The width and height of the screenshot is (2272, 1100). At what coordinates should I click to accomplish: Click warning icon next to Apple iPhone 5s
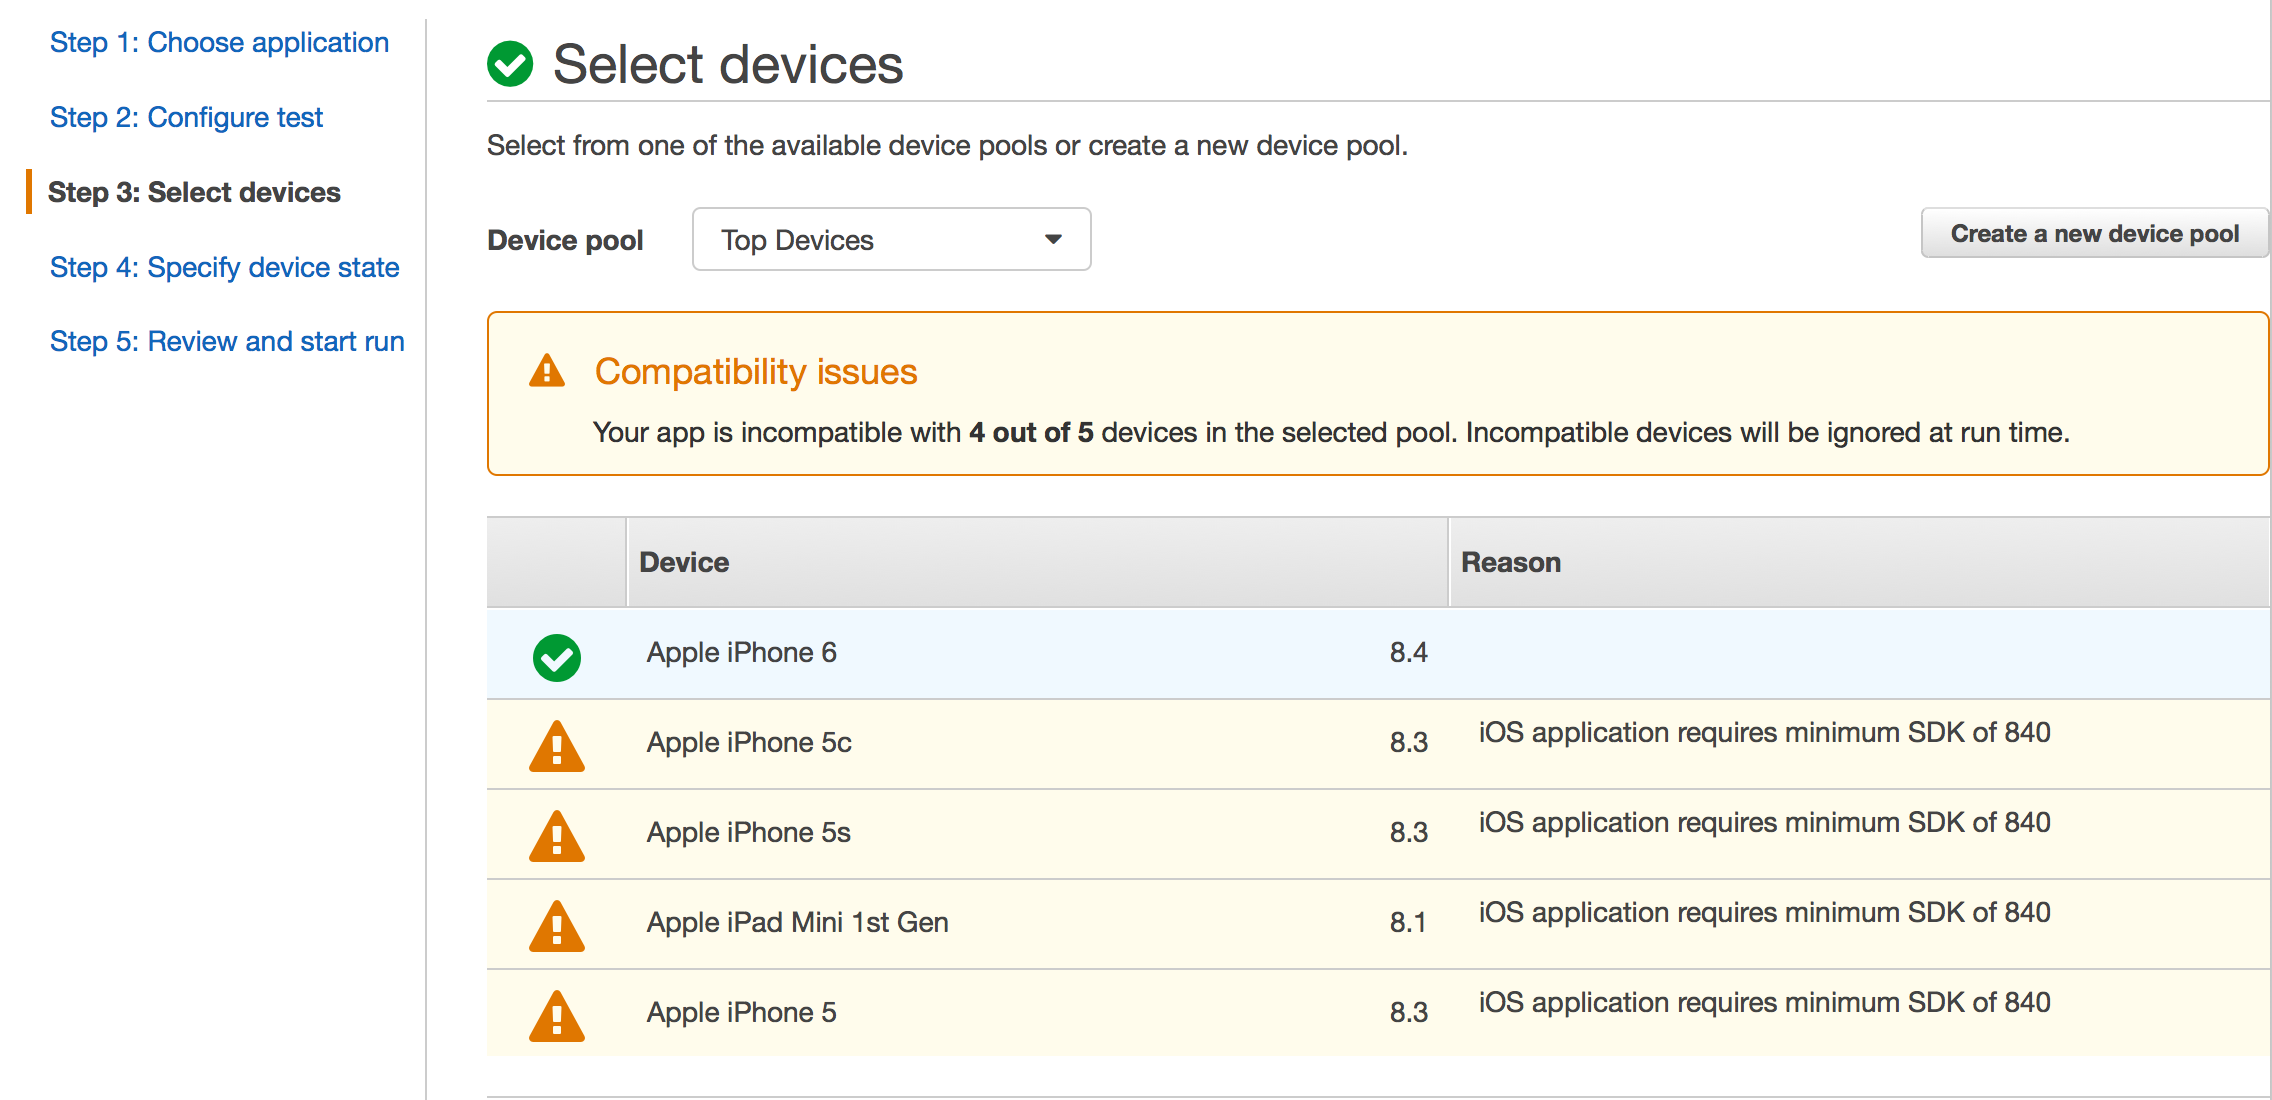click(x=557, y=837)
